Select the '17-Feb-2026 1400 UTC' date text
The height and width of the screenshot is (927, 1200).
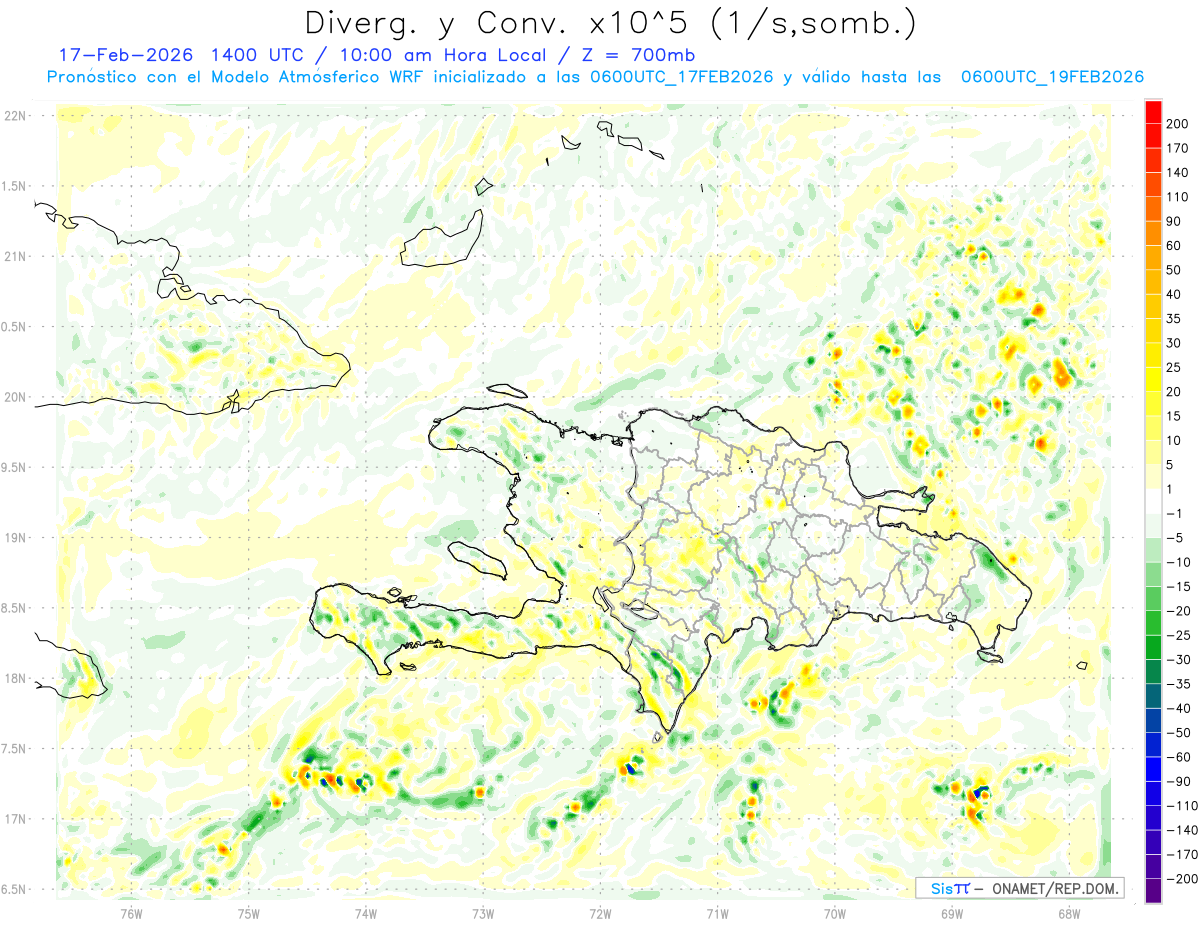184,55
